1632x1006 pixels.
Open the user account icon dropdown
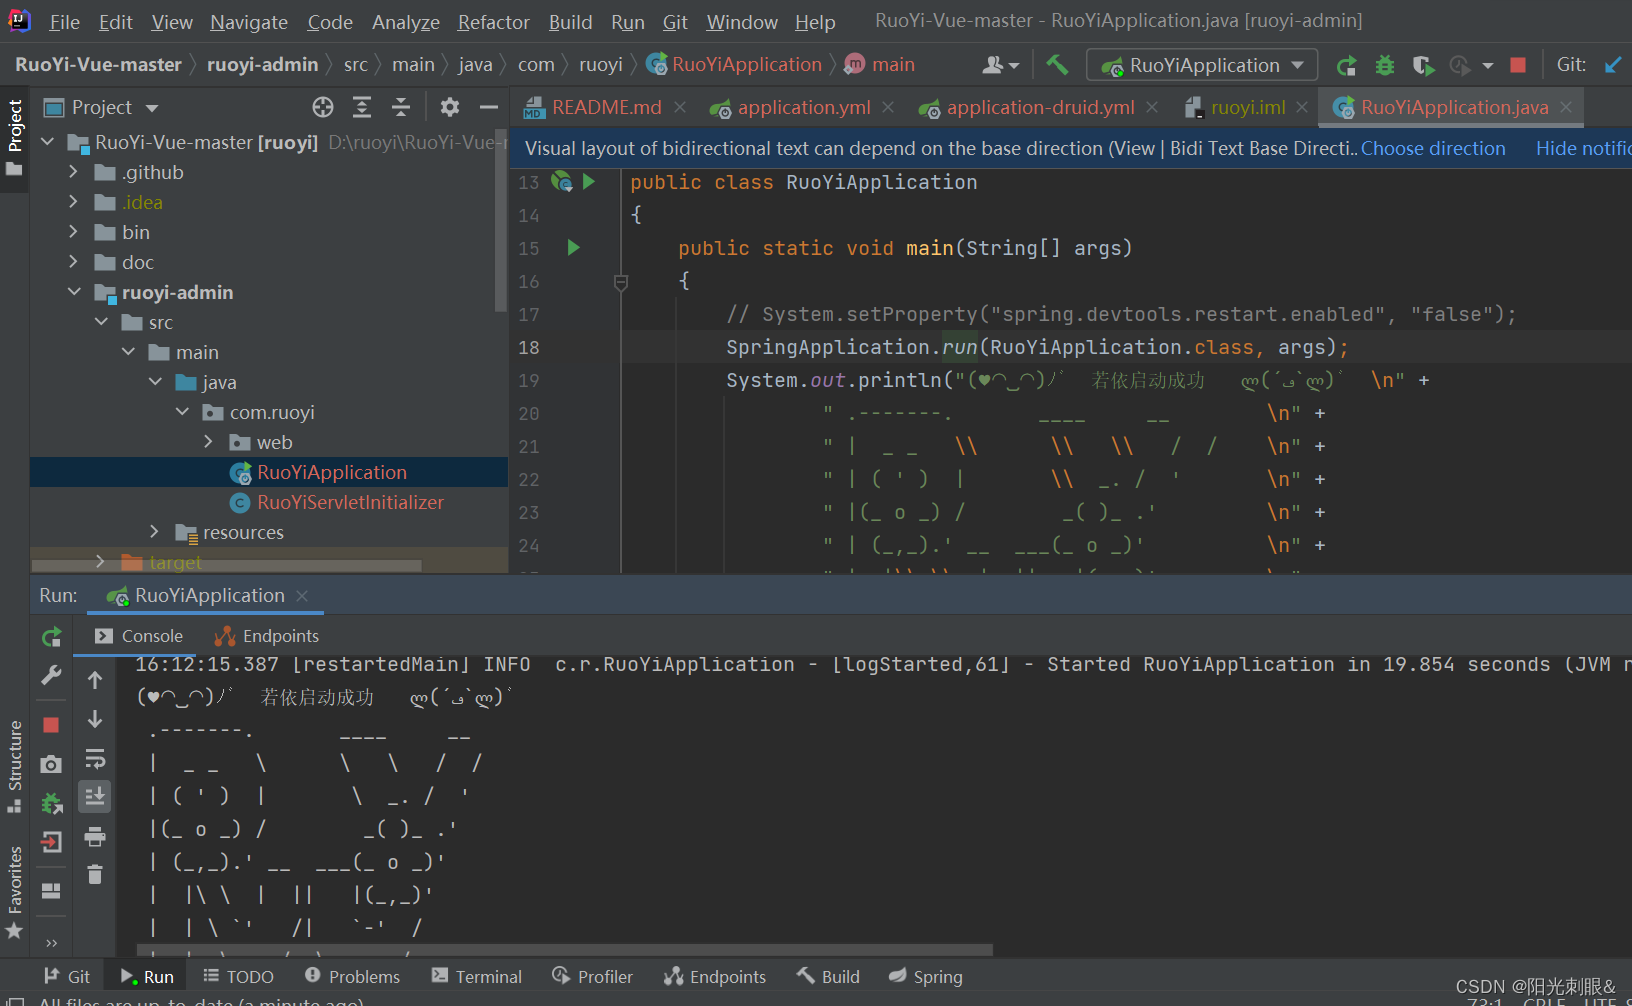click(x=1001, y=65)
